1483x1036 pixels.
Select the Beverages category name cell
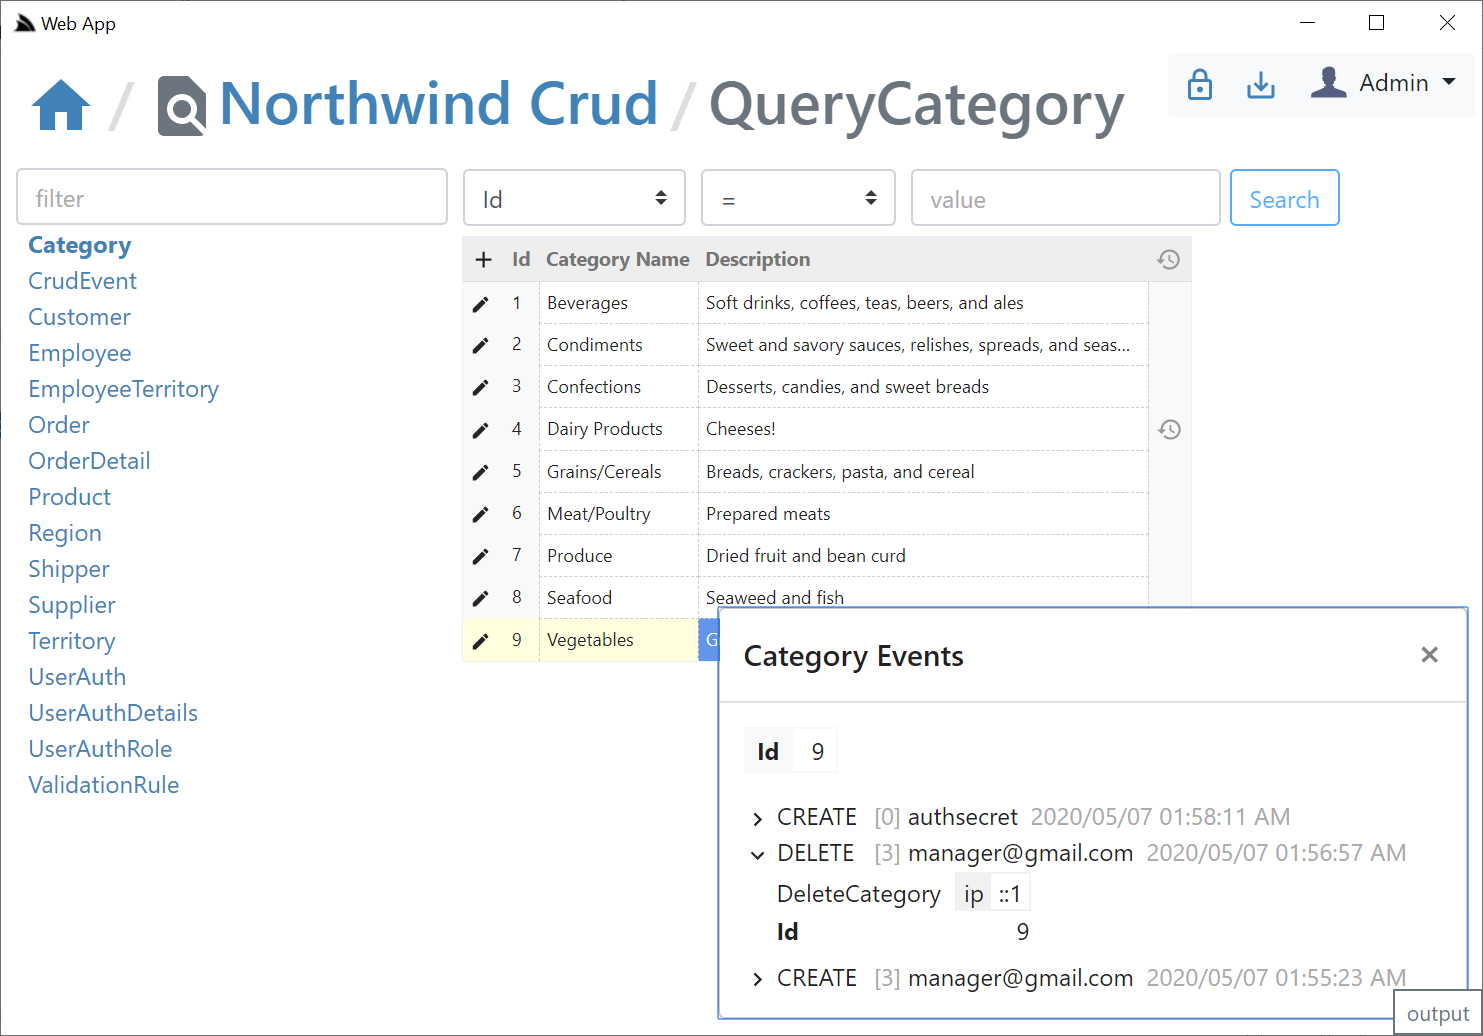pos(619,304)
